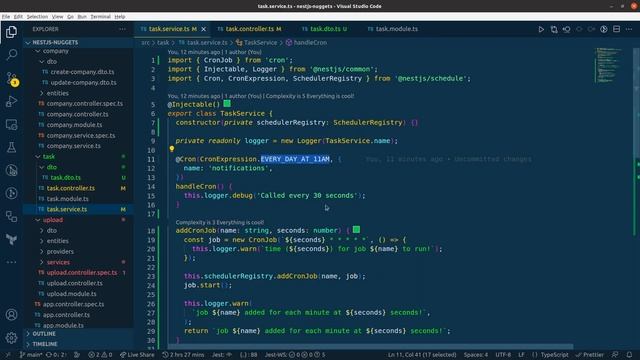
Task: Run the code with play icon
Action: click(x=541, y=29)
